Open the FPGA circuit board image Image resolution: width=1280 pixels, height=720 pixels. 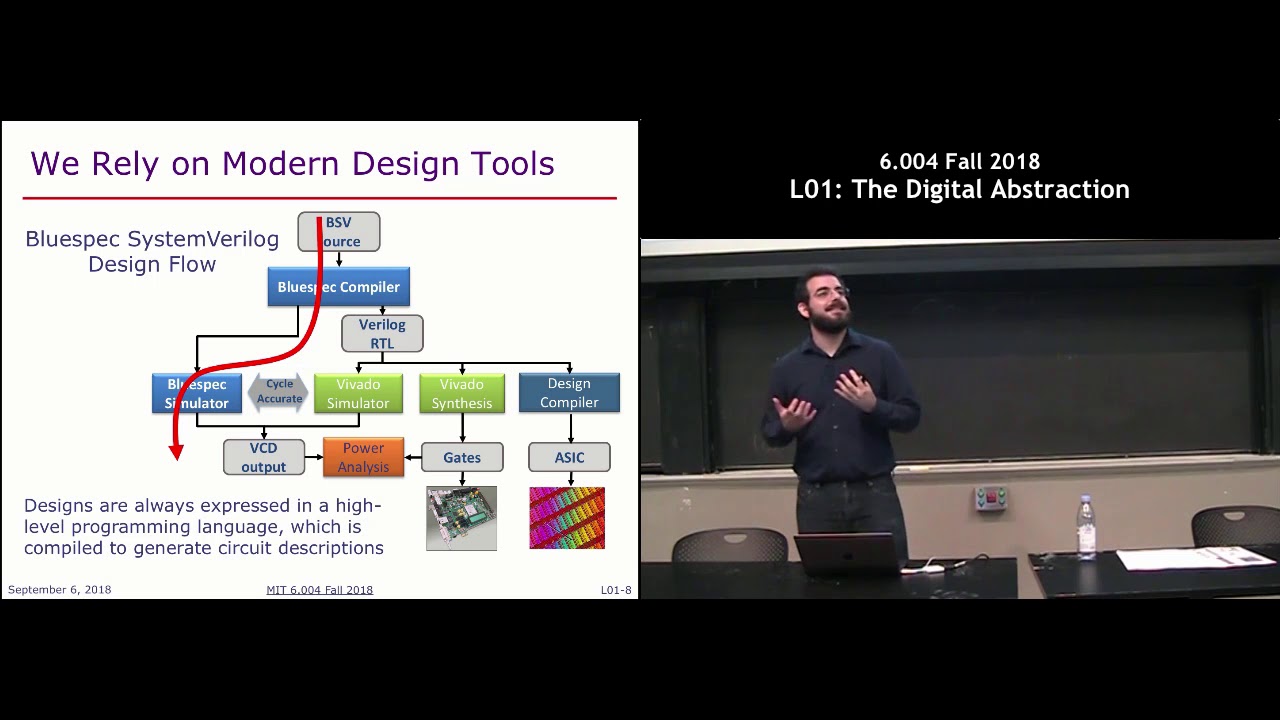click(x=461, y=518)
